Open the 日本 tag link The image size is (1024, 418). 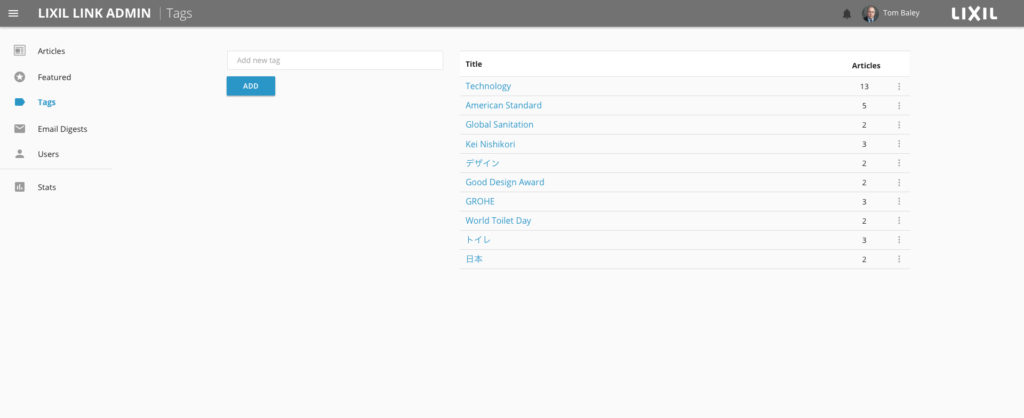[x=474, y=259]
